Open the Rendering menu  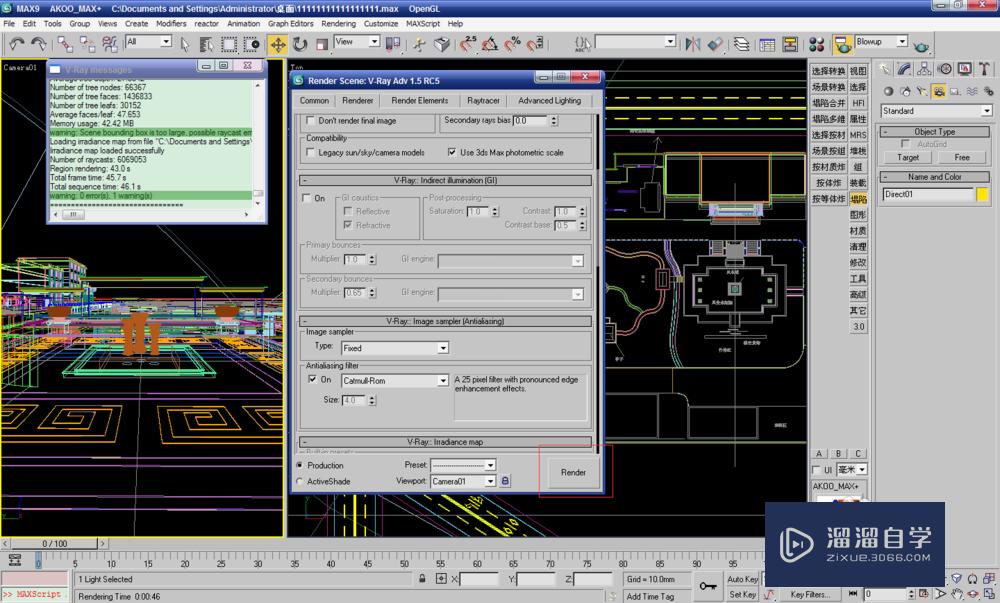(x=339, y=23)
